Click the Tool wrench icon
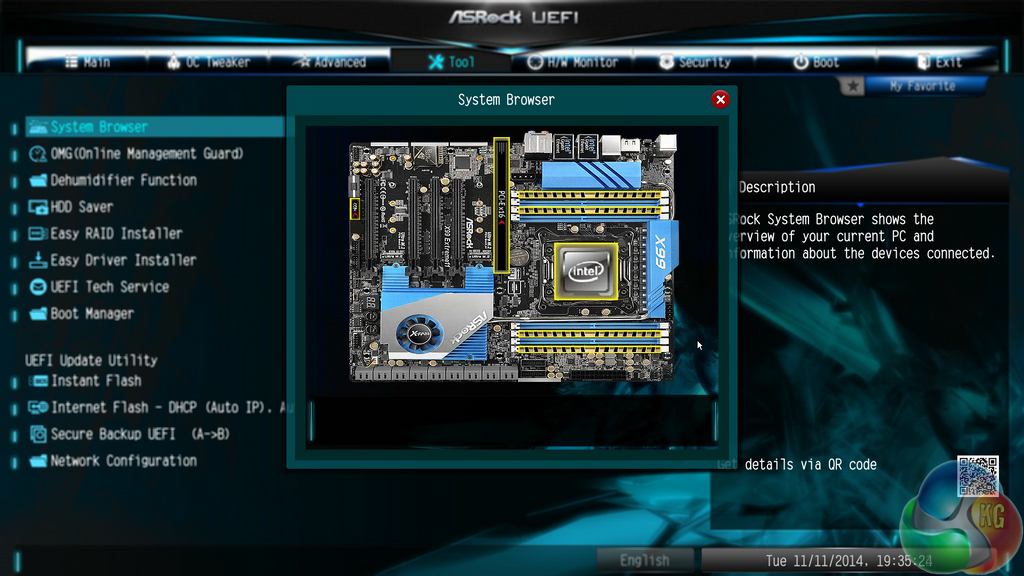This screenshot has height=576, width=1024. (x=436, y=62)
